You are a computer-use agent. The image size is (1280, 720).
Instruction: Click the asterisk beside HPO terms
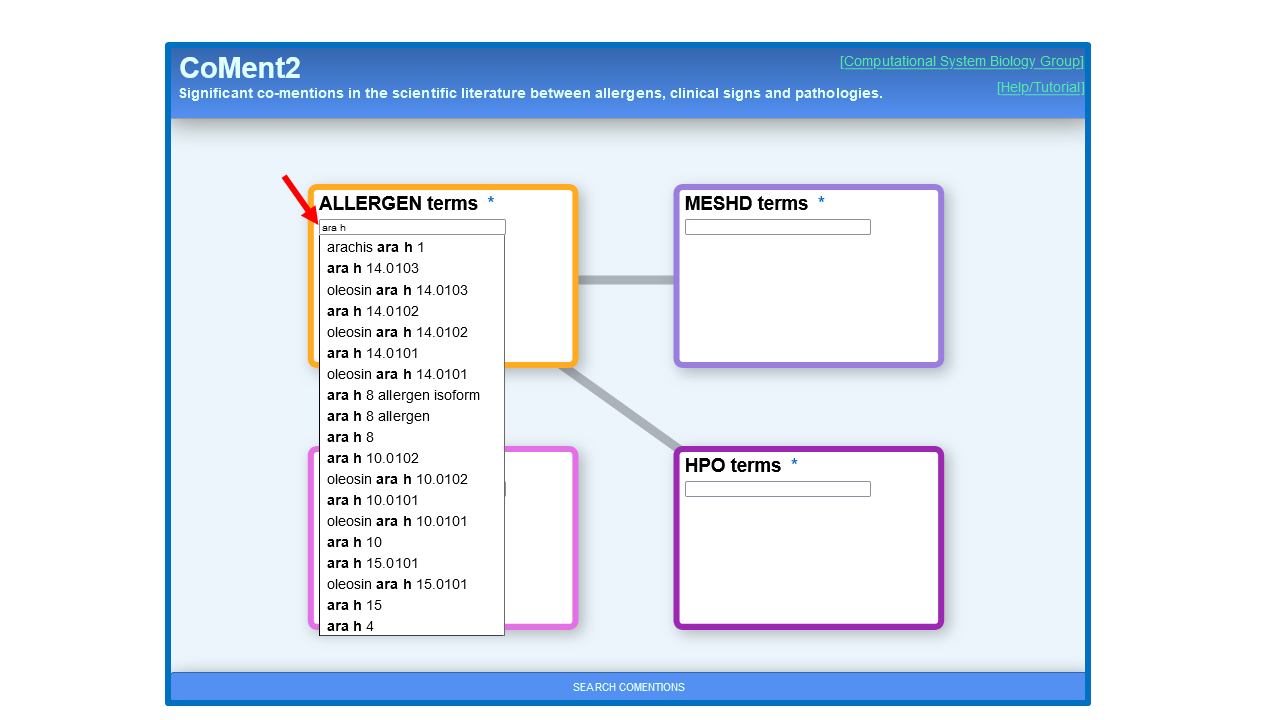click(795, 464)
